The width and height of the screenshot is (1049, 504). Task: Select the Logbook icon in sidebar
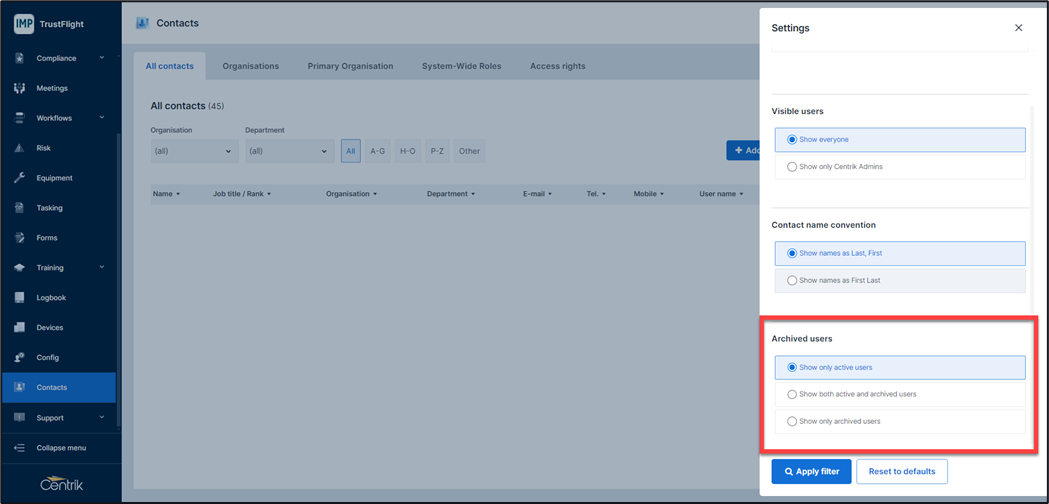coord(19,298)
